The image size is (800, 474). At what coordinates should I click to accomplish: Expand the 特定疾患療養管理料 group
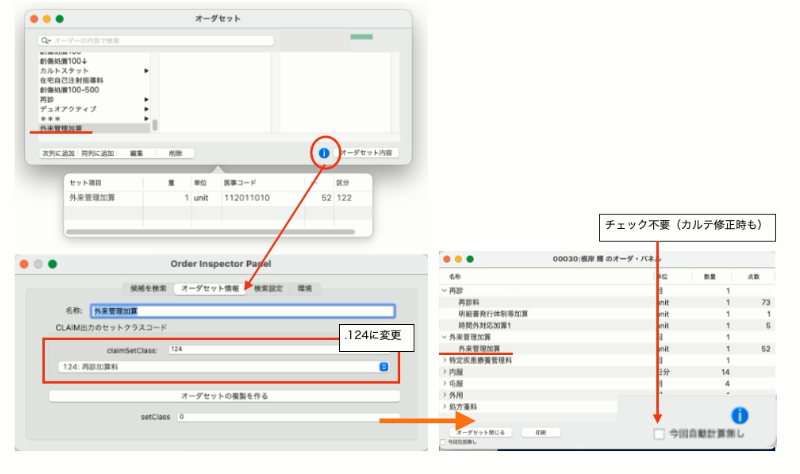coord(445,359)
